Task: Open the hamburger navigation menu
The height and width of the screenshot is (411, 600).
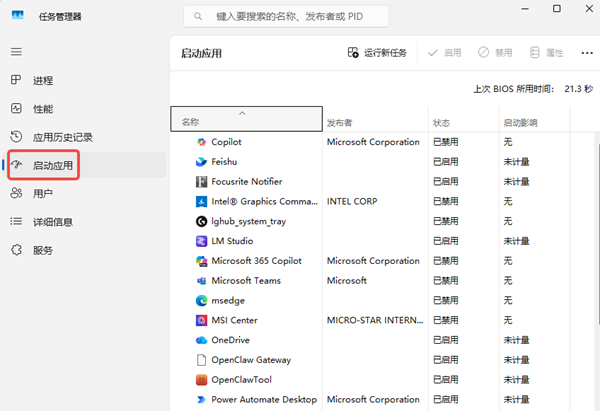Action: [16, 52]
